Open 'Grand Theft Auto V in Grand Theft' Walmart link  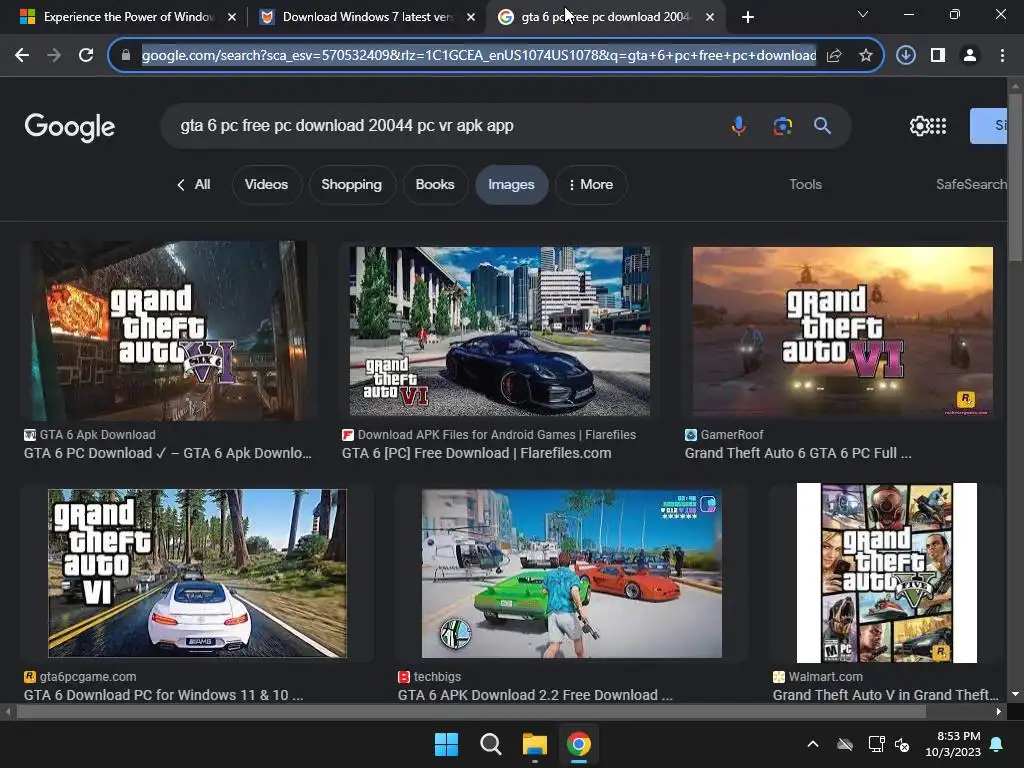886,695
